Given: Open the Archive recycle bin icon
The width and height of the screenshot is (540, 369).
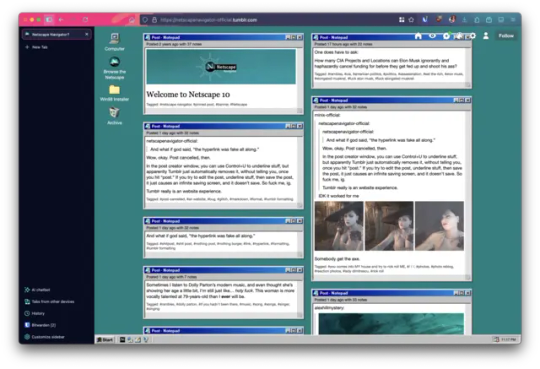Looking at the screenshot, I should pyautogui.click(x=114, y=115).
